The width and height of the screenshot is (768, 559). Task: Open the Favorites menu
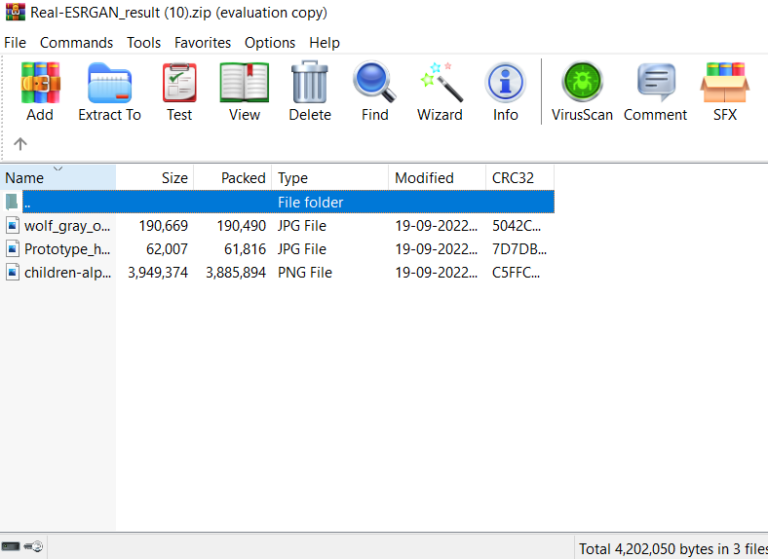click(202, 43)
